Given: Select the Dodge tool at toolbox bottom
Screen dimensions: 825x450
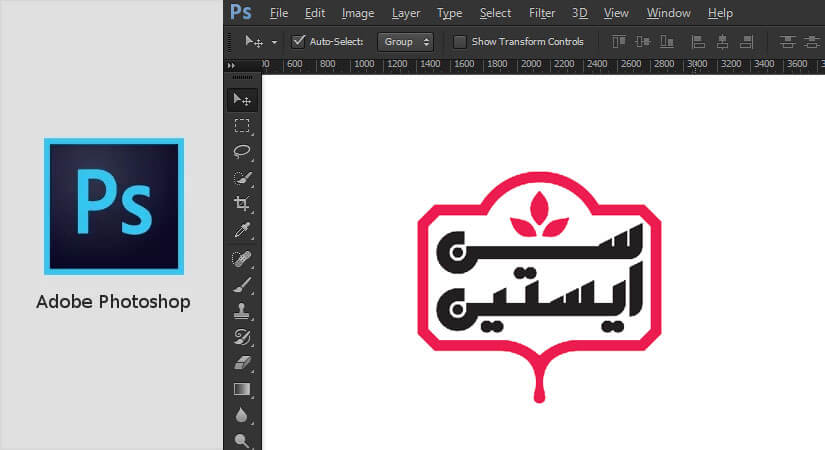Looking at the screenshot, I should pyautogui.click(x=242, y=441).
